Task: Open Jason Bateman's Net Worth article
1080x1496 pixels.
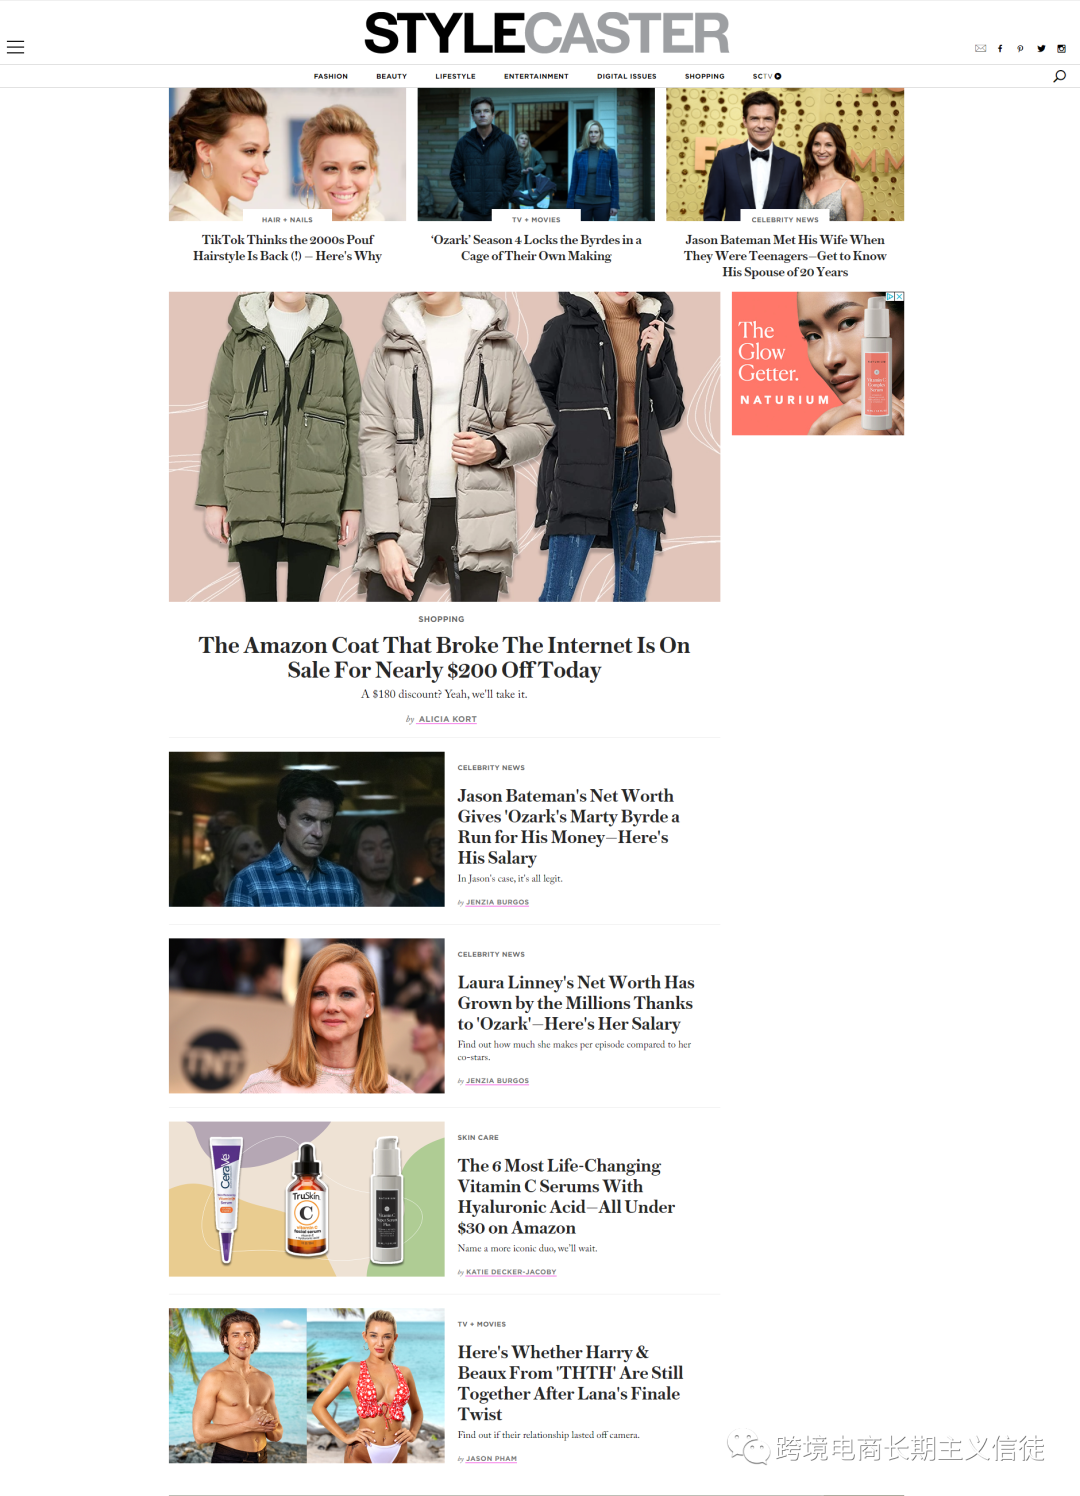Action: tap(568, 826)
